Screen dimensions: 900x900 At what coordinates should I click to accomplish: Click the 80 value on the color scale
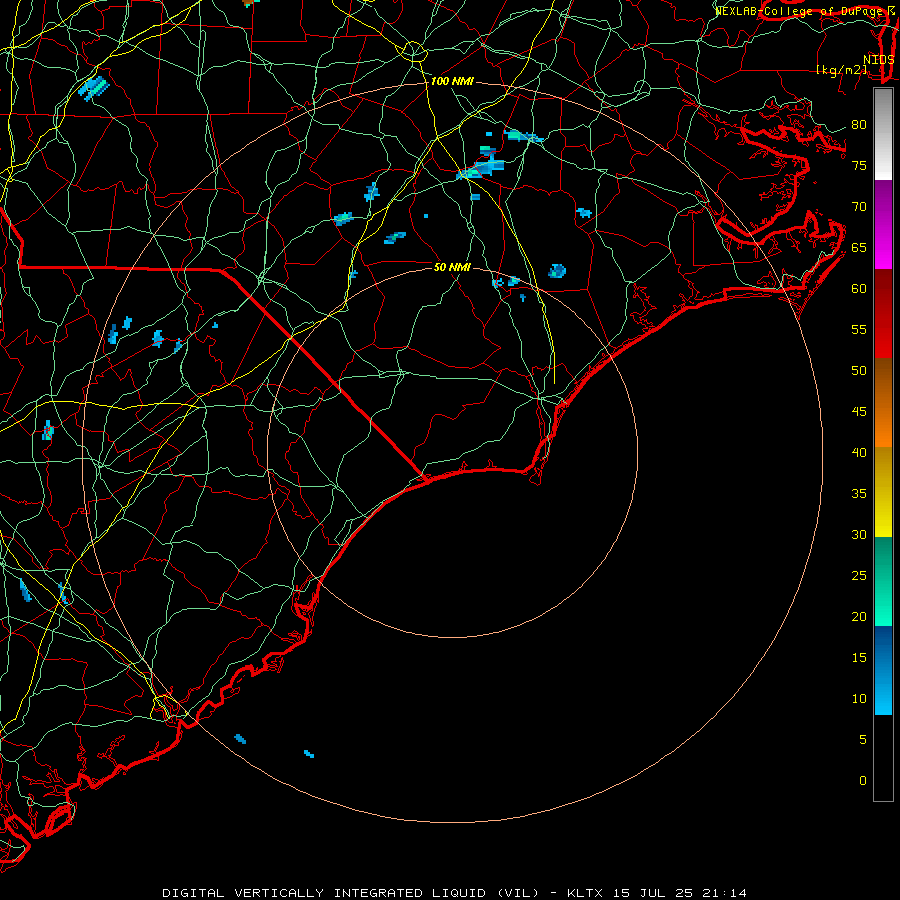point(859,125)
